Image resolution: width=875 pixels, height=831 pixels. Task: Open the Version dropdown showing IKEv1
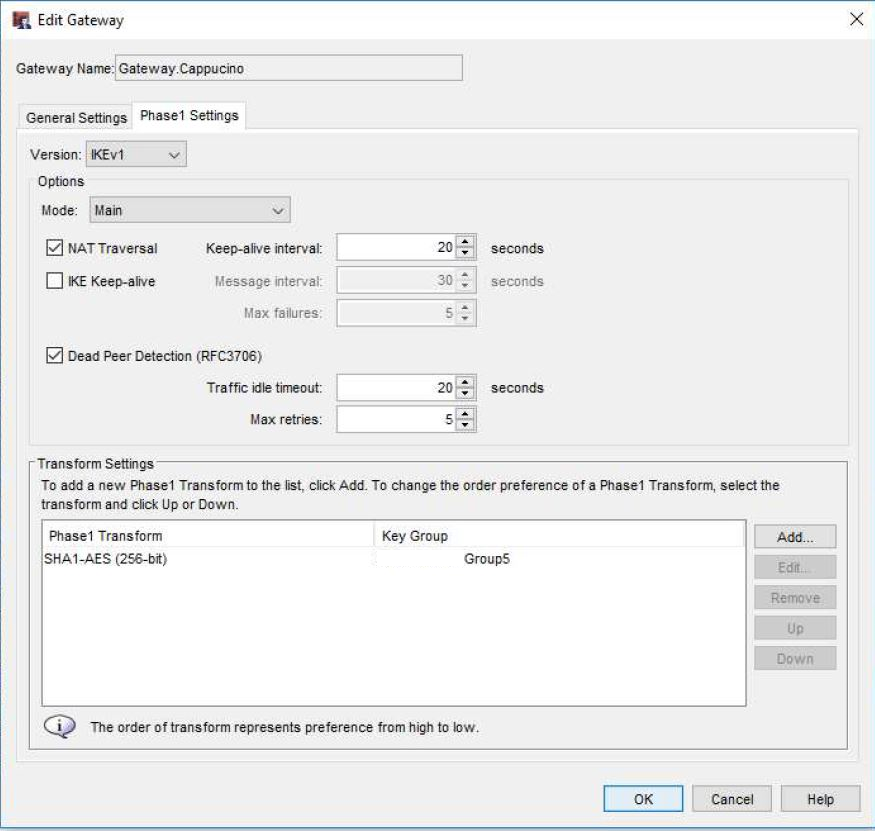[136, 155]
